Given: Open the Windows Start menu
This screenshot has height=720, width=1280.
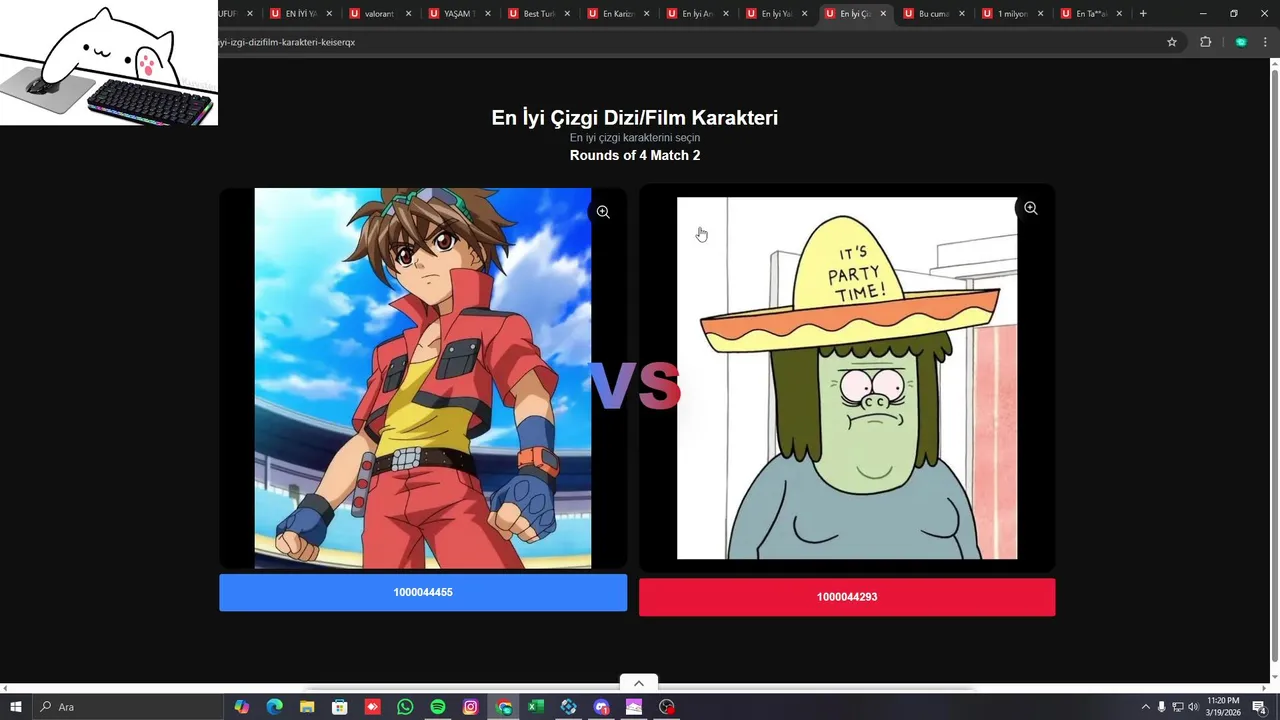Looking at the screenshot, I should 15,707.
